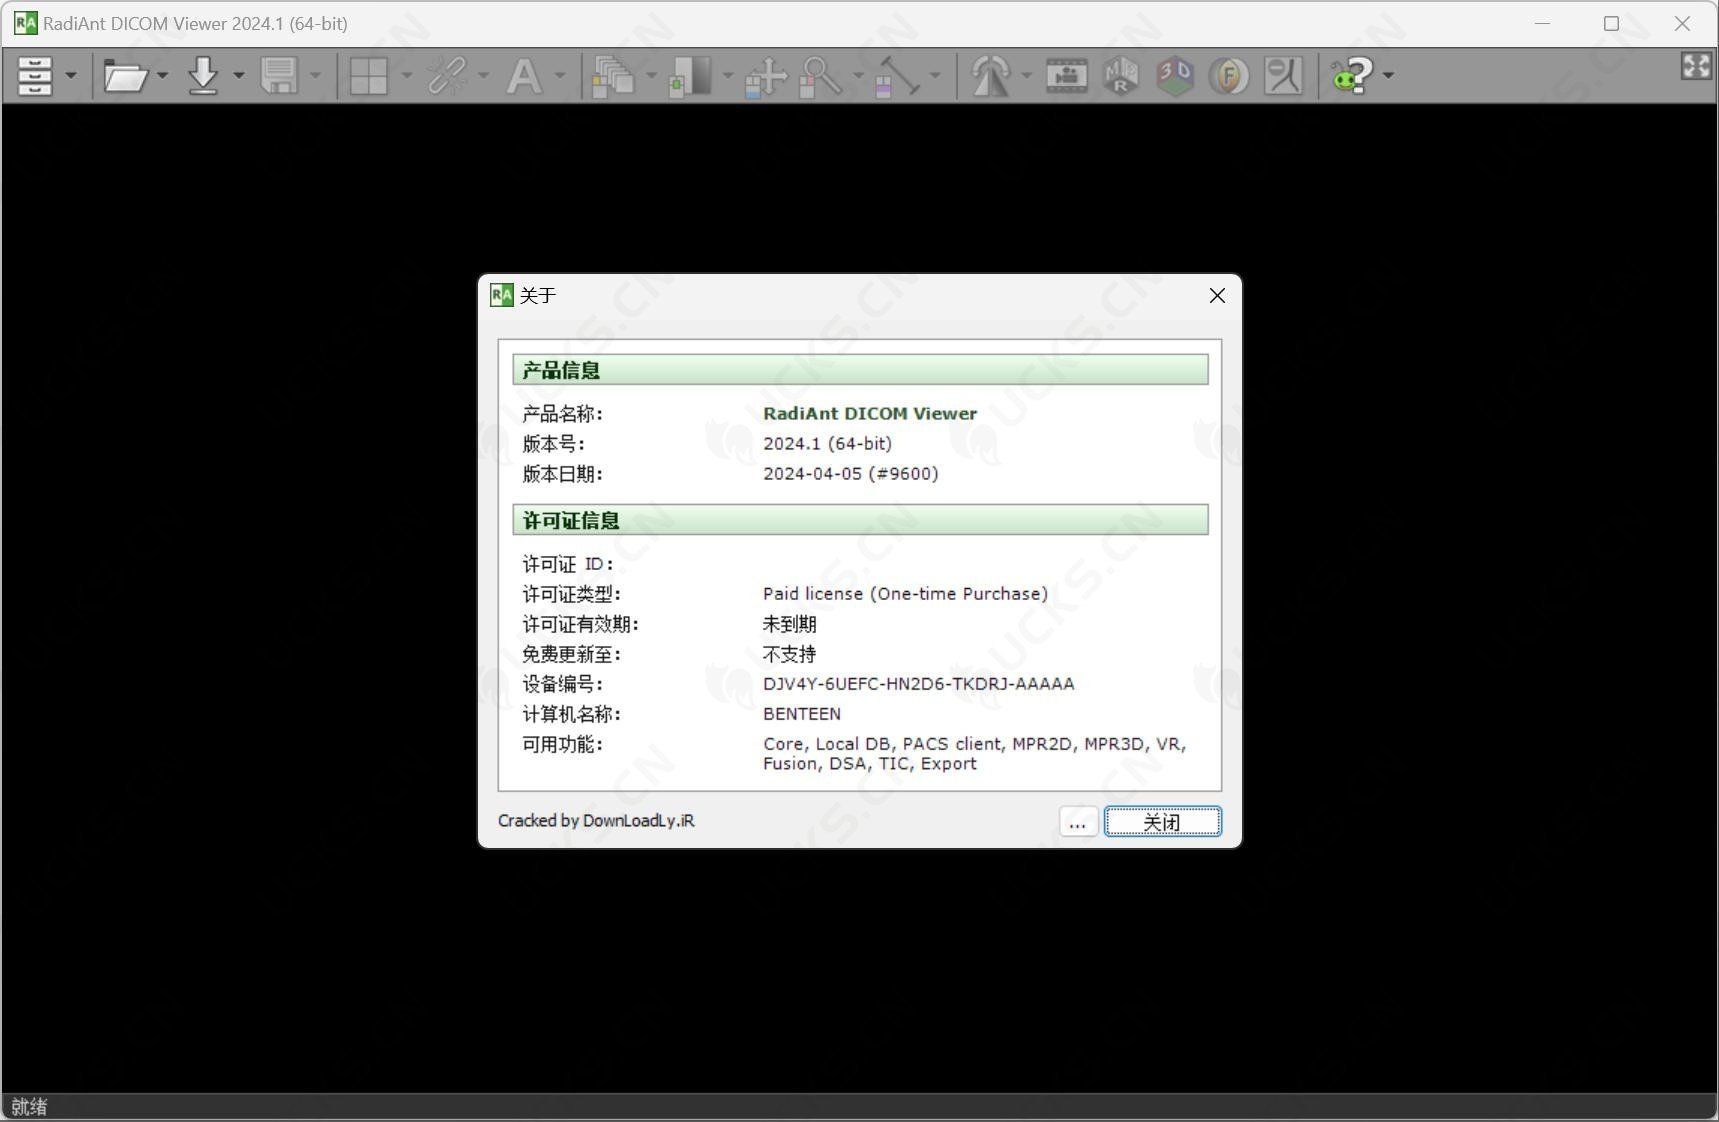Expand the download icon dropdown arrow

pyautogui.click(x=238, y=76)
